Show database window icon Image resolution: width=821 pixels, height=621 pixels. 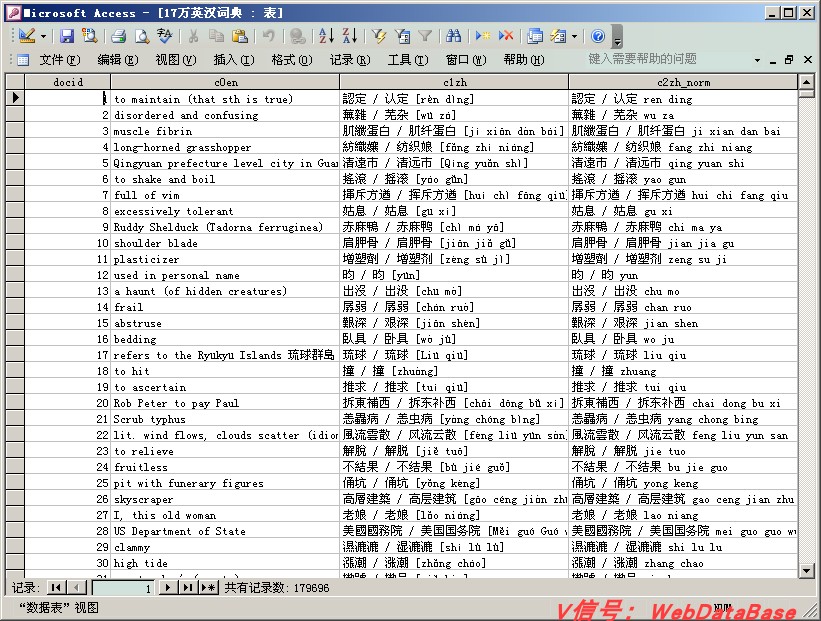click(x=535, y=36)
